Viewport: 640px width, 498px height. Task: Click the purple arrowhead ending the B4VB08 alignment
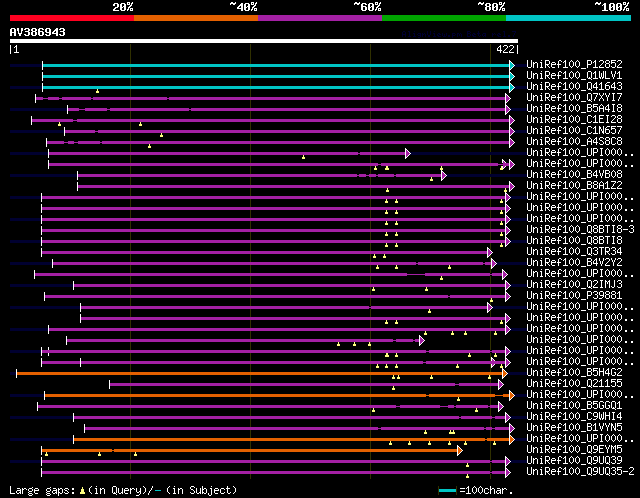[444, 176]
